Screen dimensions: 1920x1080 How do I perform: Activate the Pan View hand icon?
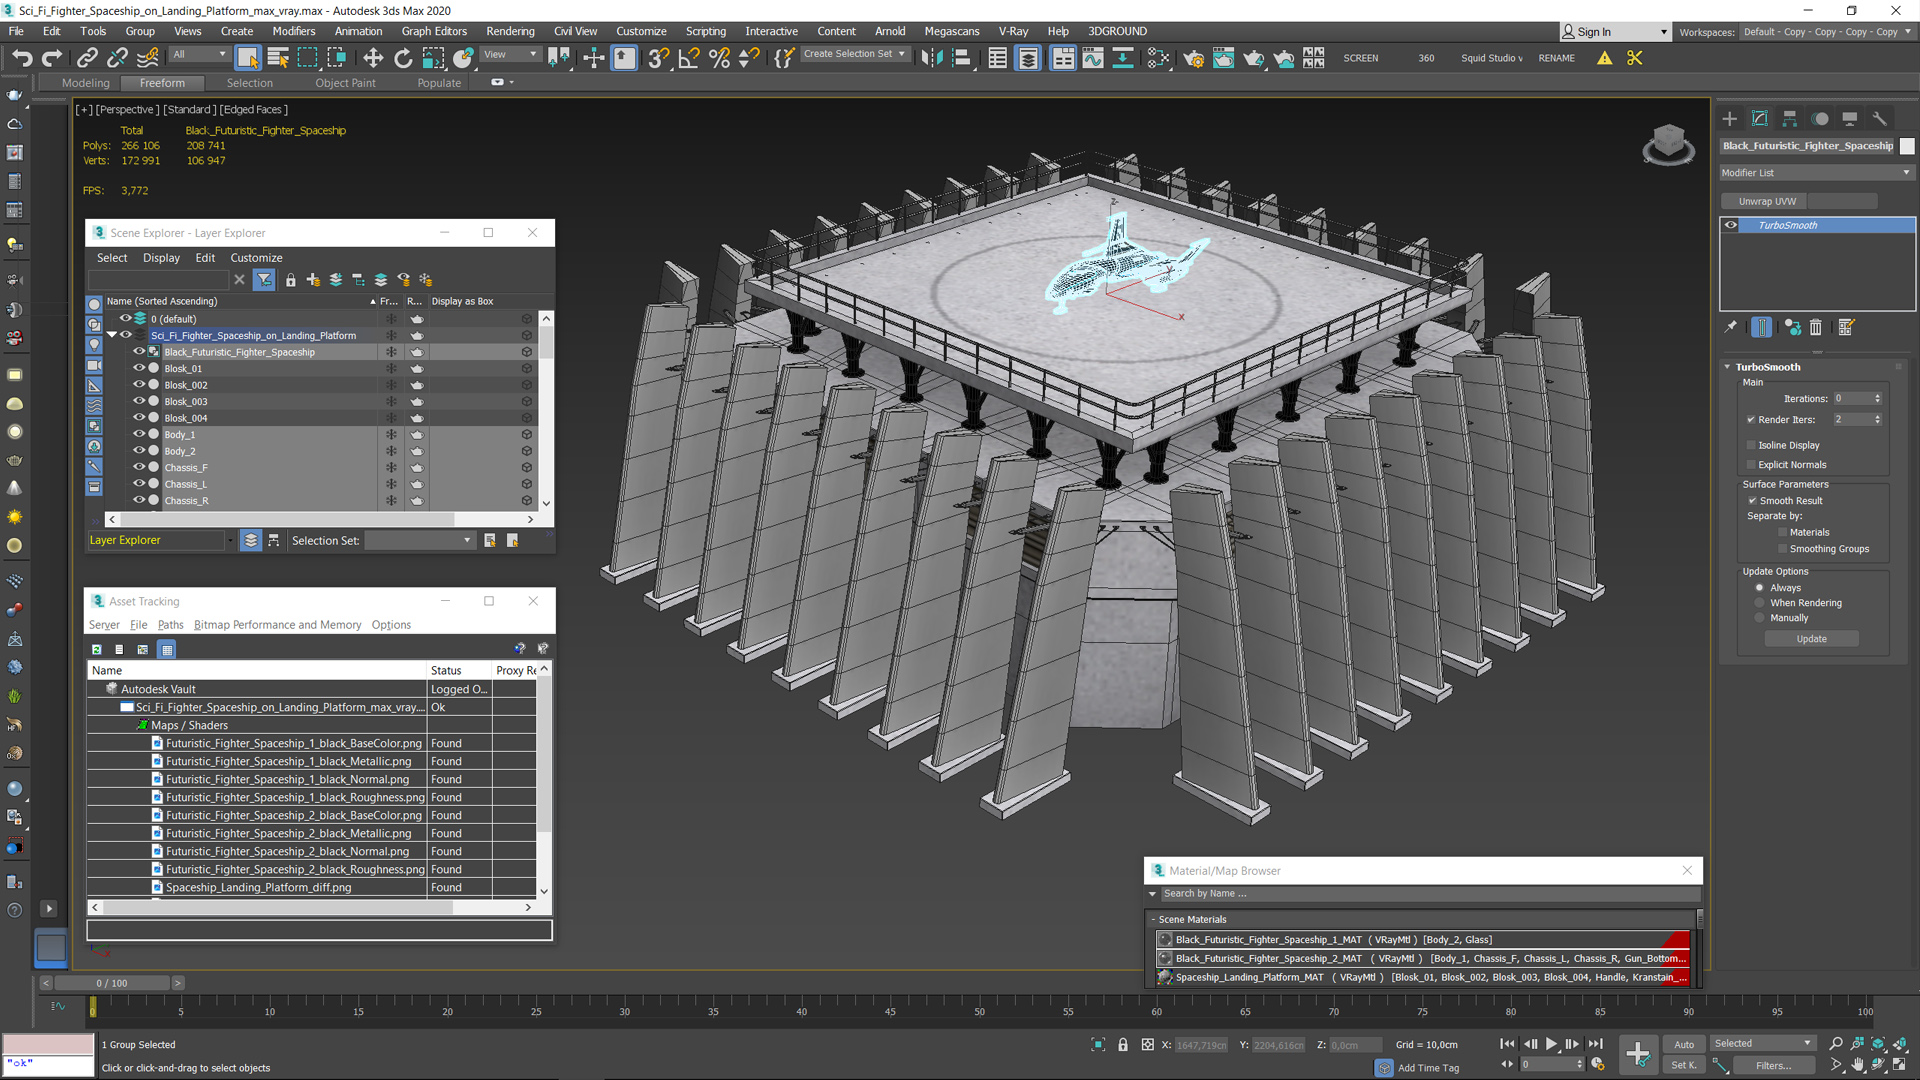pos(1858,1065)
